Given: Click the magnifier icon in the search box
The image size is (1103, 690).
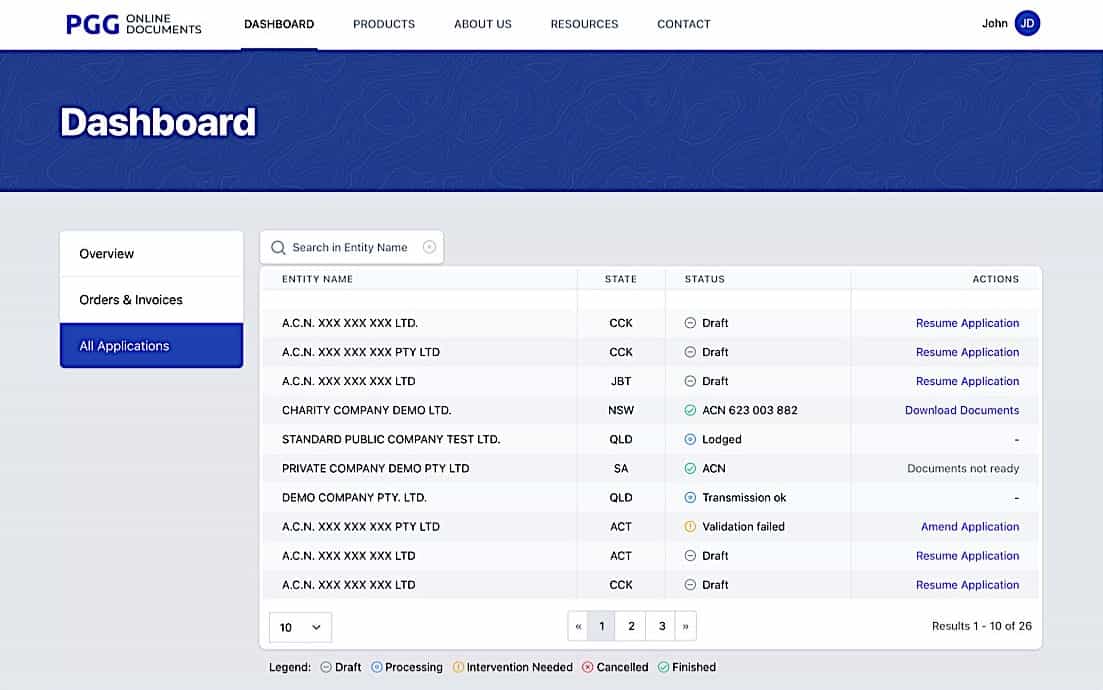Looking at the screenshot, I should [x=277, y=246].
